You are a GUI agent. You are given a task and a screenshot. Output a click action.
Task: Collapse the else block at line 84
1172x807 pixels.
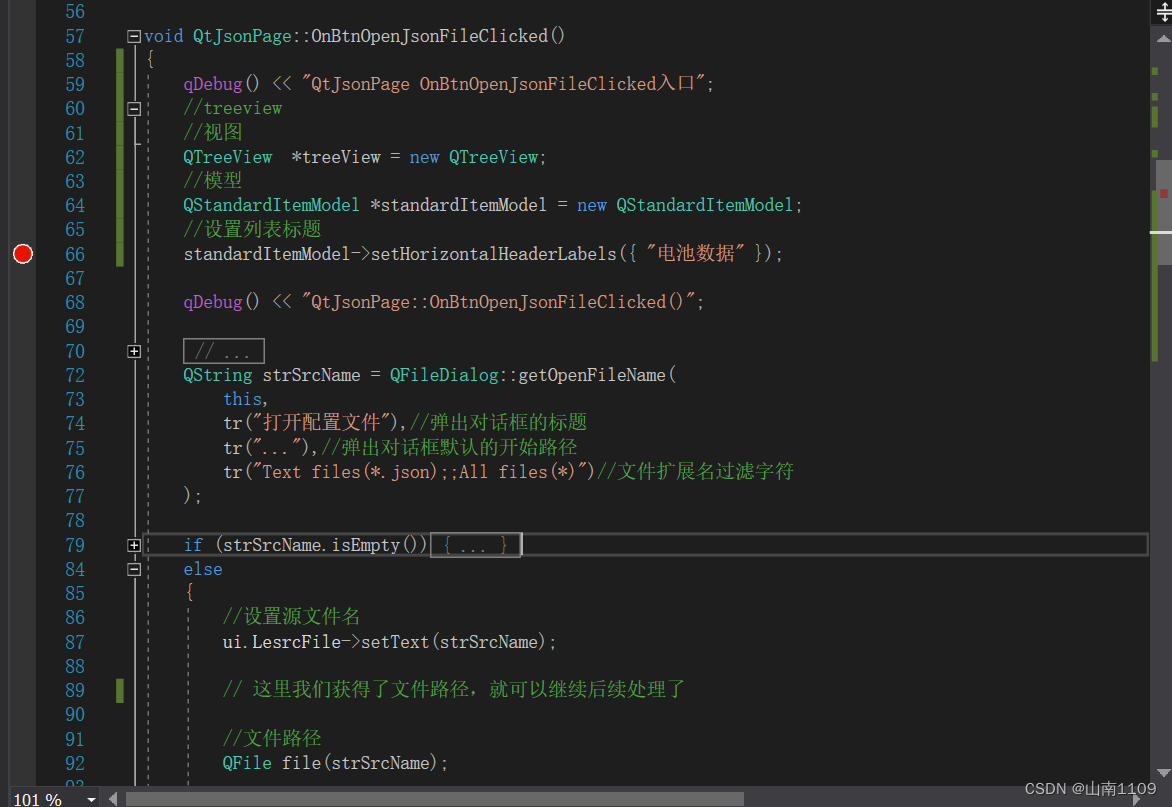pyautogui.click(x=135, y=569)
